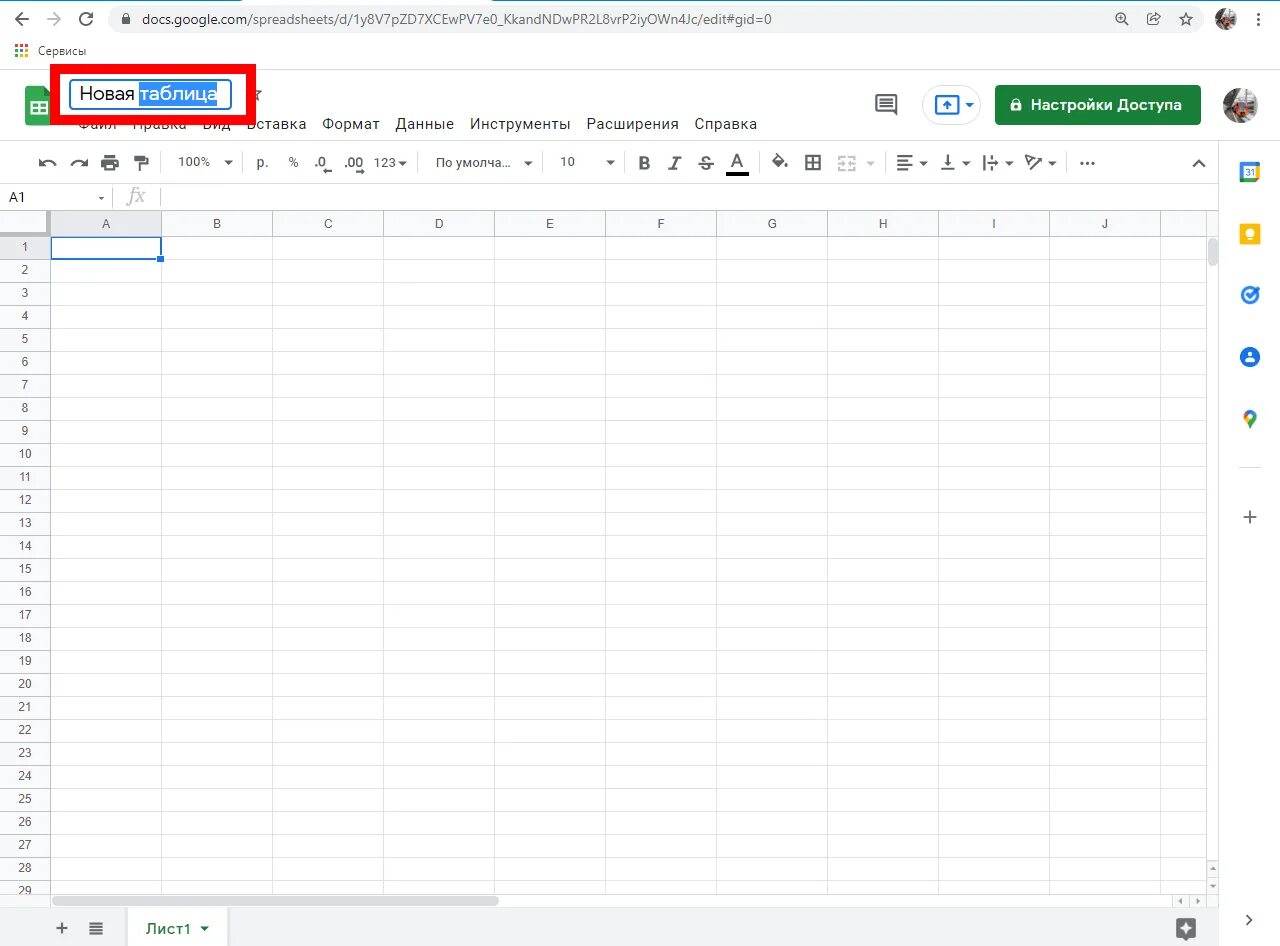Open text rotation dropdown
The image size is (1280, 946).
click(1041, 163)
